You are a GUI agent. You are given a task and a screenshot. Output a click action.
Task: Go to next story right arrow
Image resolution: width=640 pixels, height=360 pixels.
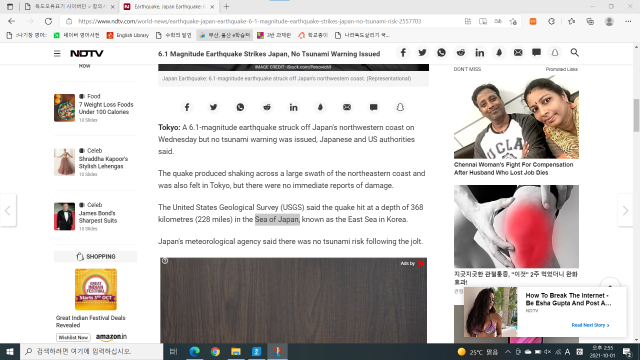tap(625, 211)
